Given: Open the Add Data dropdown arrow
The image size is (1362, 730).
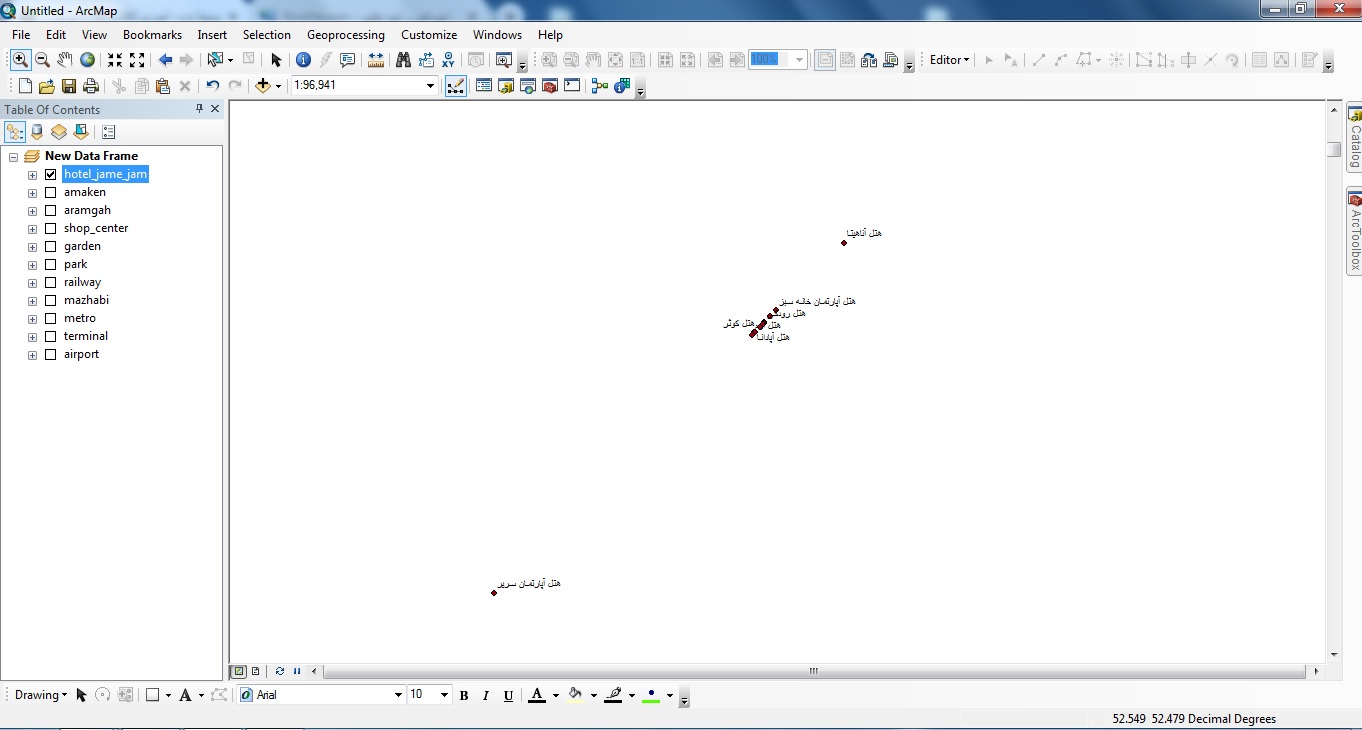Looking at the screenshot, I should (x=278, y=86).
